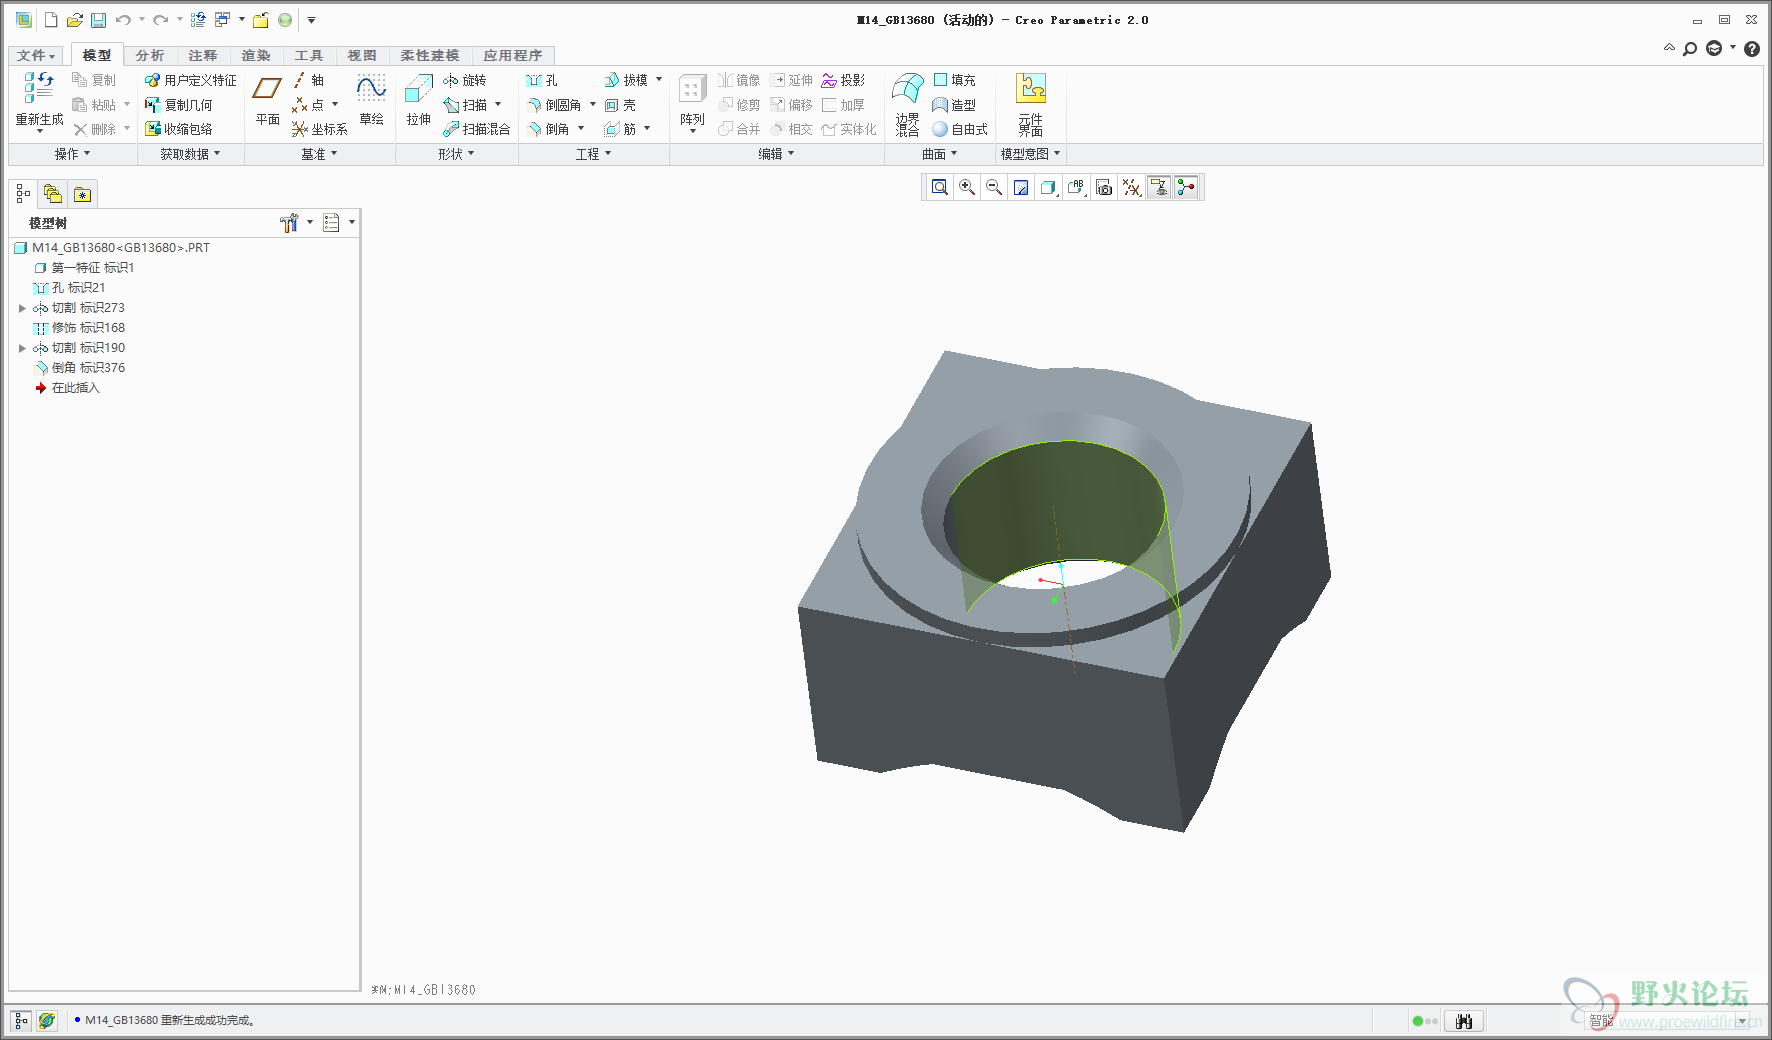Open the 编辑 group dropdown
Screen dimensions: 1772x1040
tap(776, 154)
